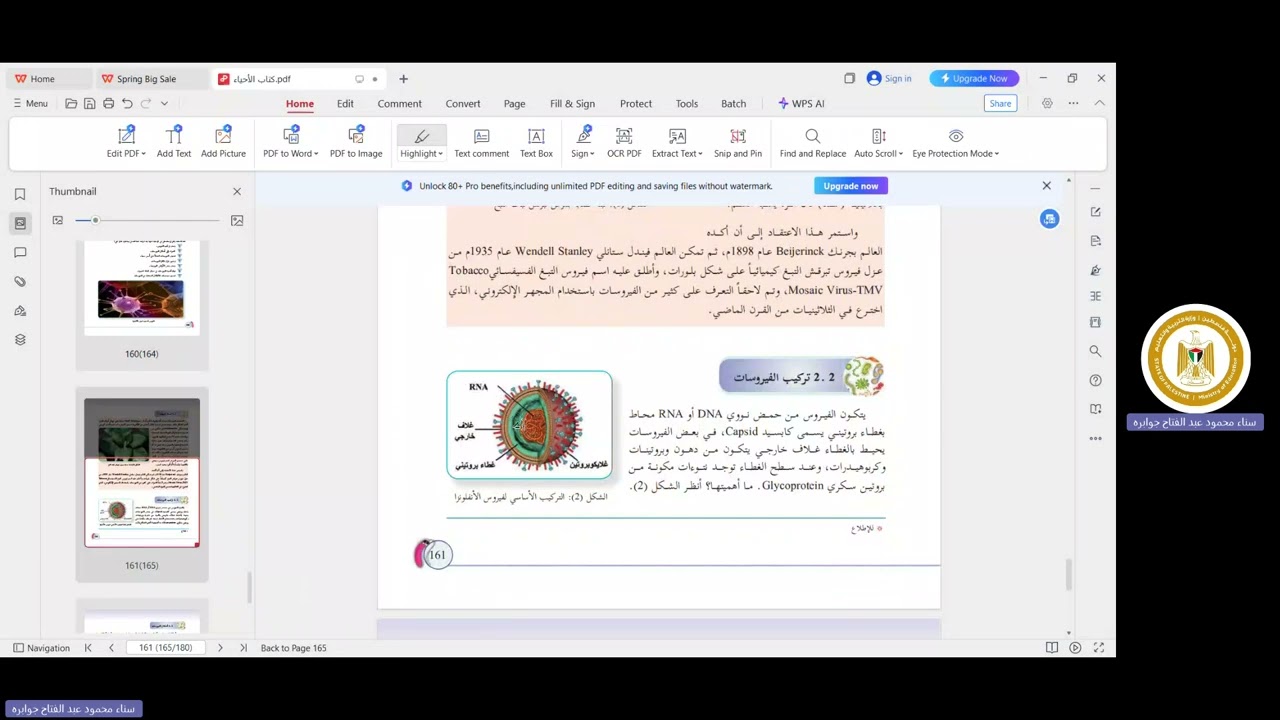Click the blue floating translate button
The width and height of the screenshot is (1280, 720).
pyautogui.click(x=1049, y=219)
